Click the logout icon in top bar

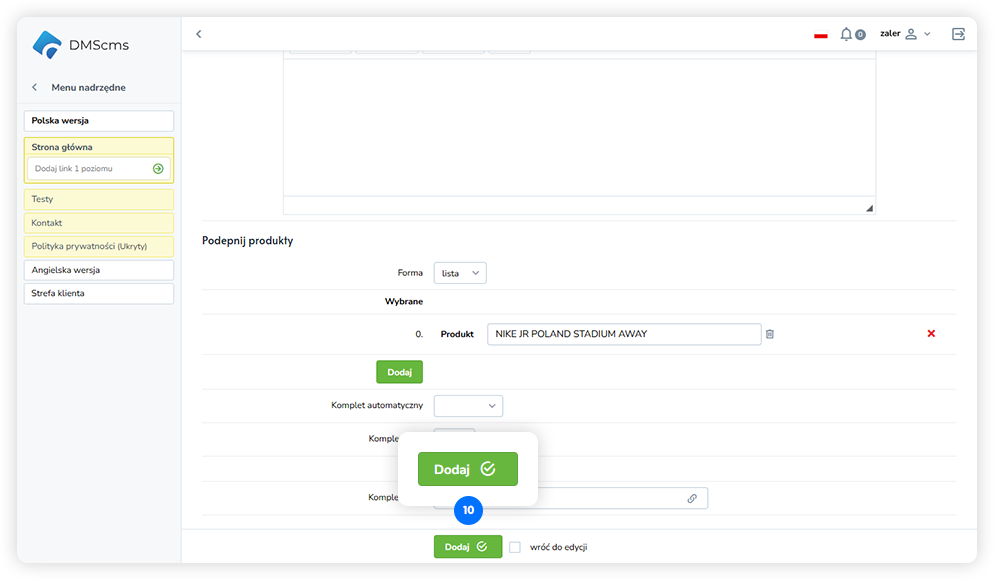tap(958, 34)
